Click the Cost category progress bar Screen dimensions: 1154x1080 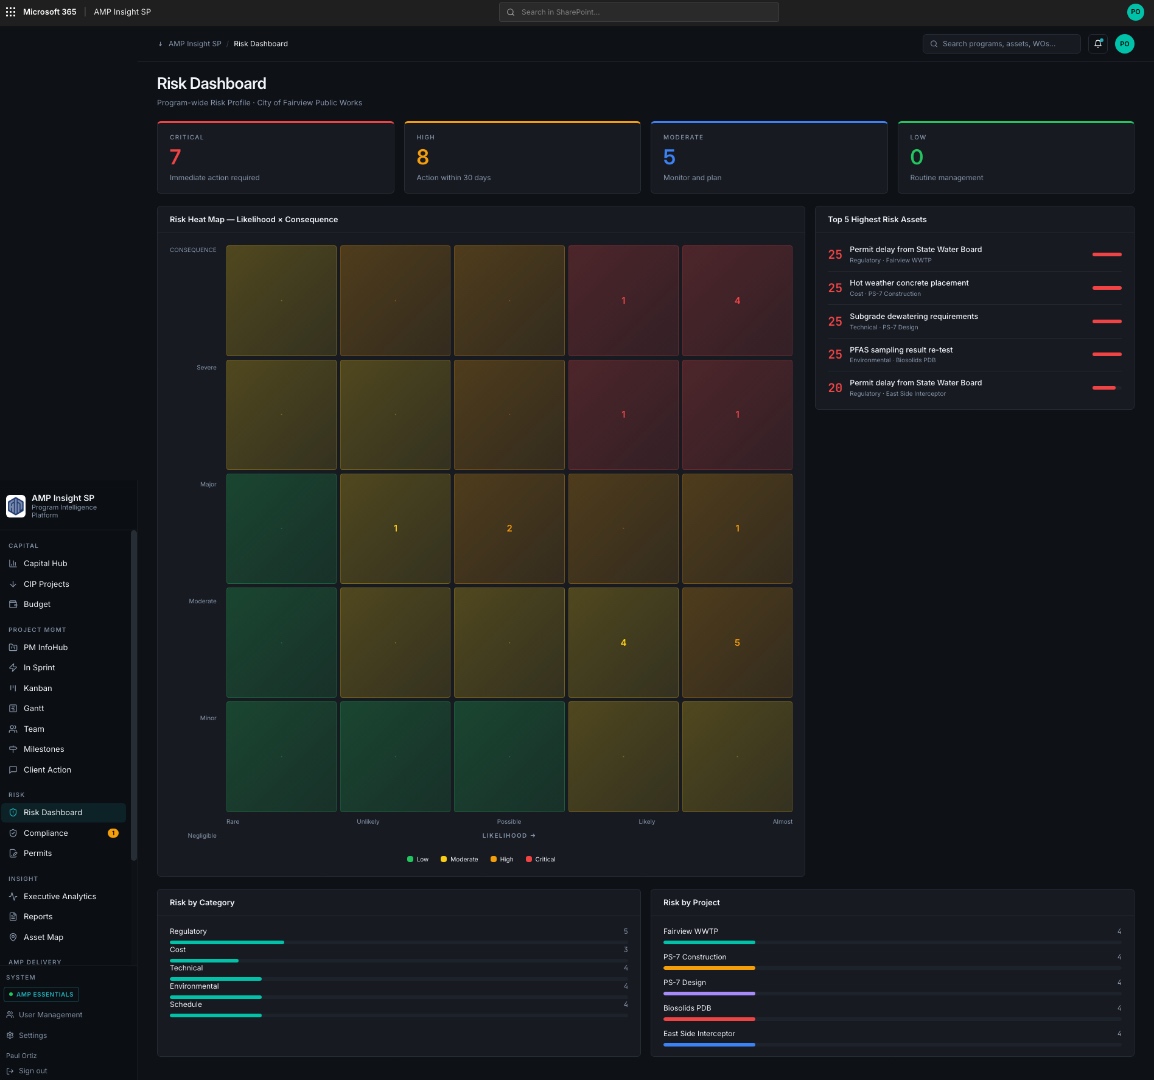398,961
